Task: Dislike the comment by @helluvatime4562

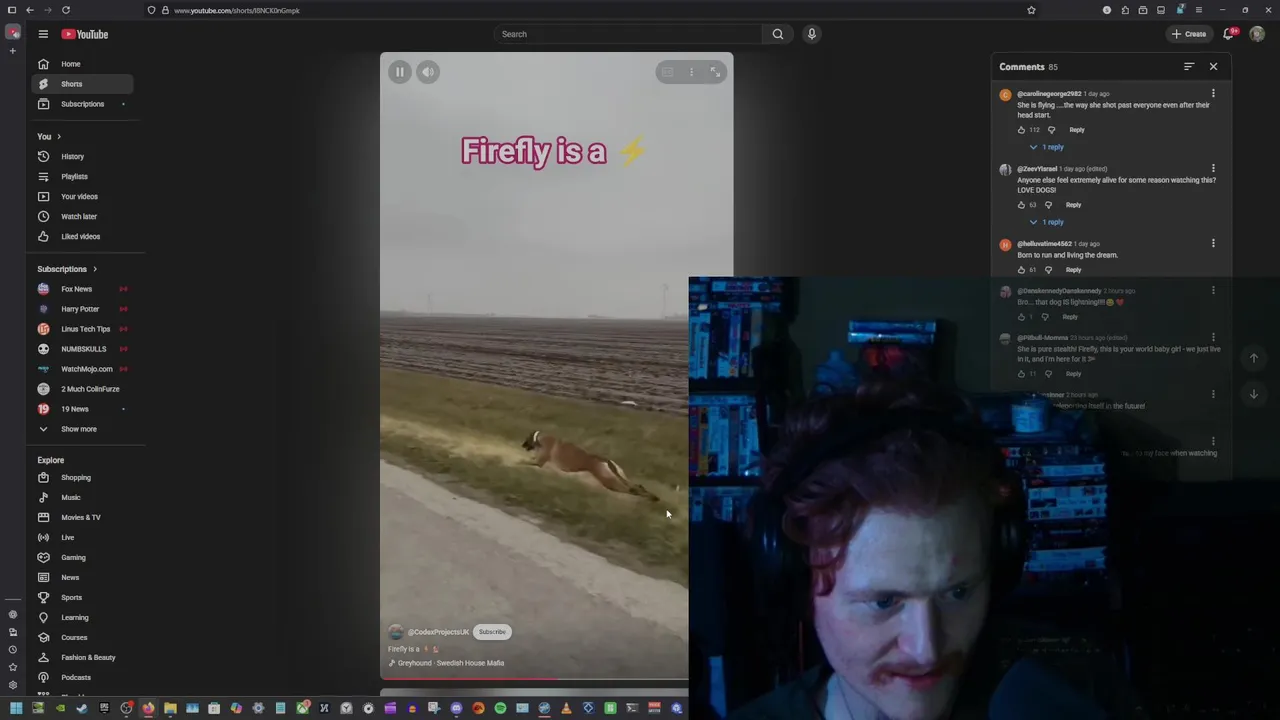Action: click(1048, 270)
